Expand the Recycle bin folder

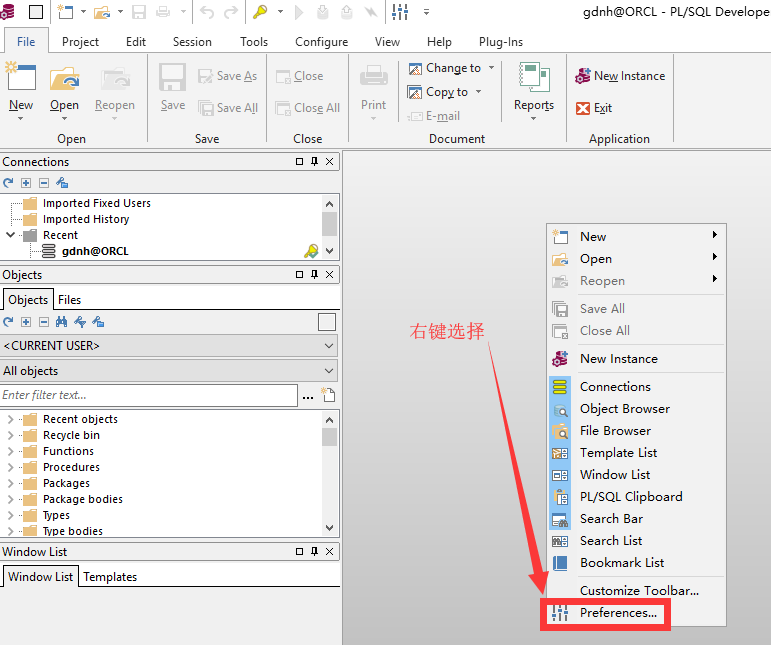coord(10,435)
